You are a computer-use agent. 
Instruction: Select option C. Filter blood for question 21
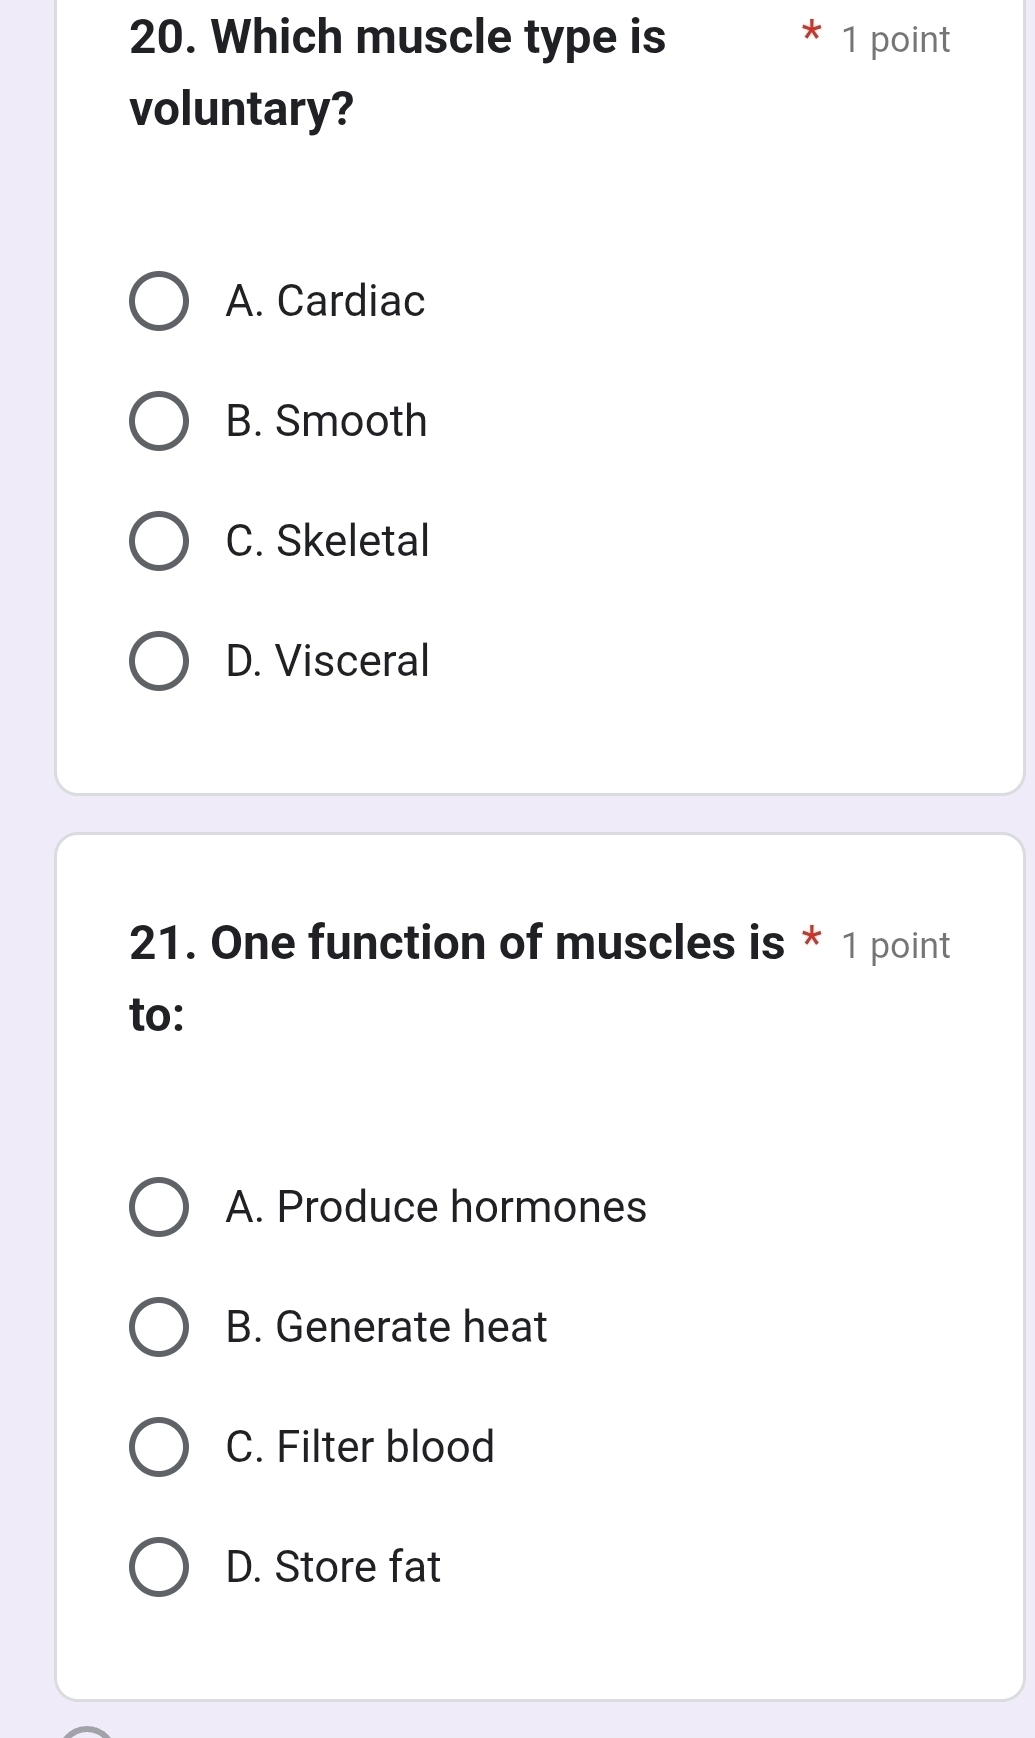[160, 1447]
